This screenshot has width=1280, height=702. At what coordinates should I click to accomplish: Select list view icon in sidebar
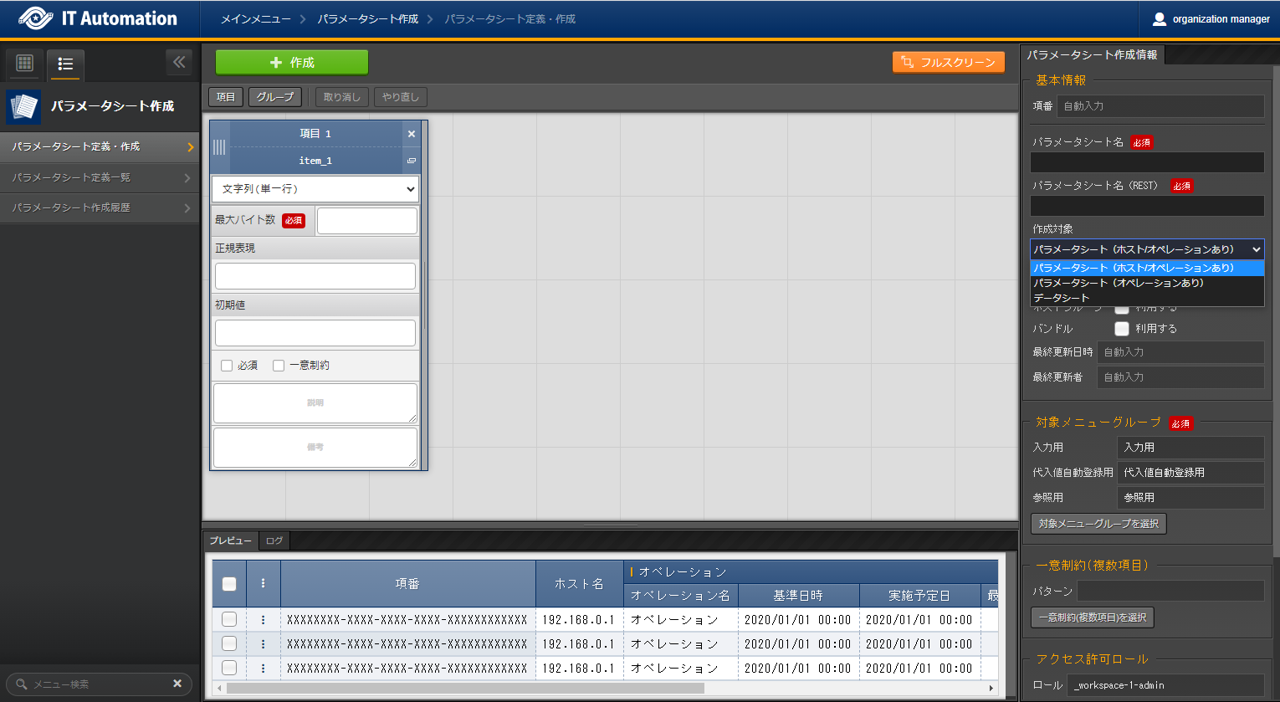[x=66, y=64]
